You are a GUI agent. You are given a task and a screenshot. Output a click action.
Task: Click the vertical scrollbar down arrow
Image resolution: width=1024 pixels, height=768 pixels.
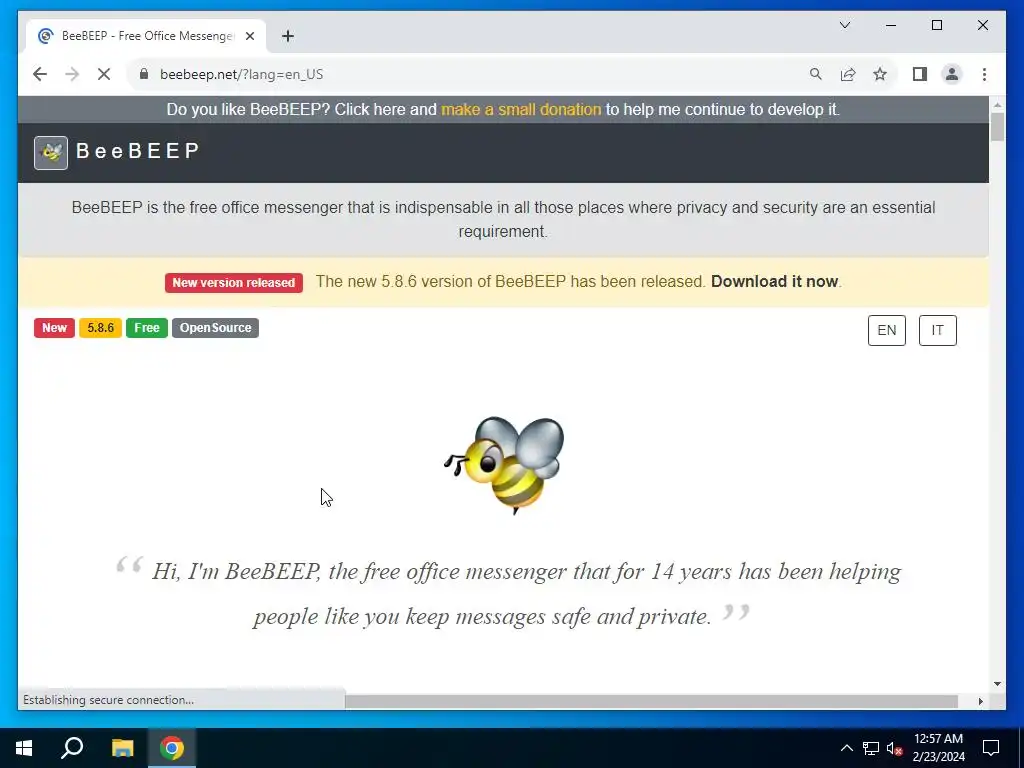coord(997,684)
